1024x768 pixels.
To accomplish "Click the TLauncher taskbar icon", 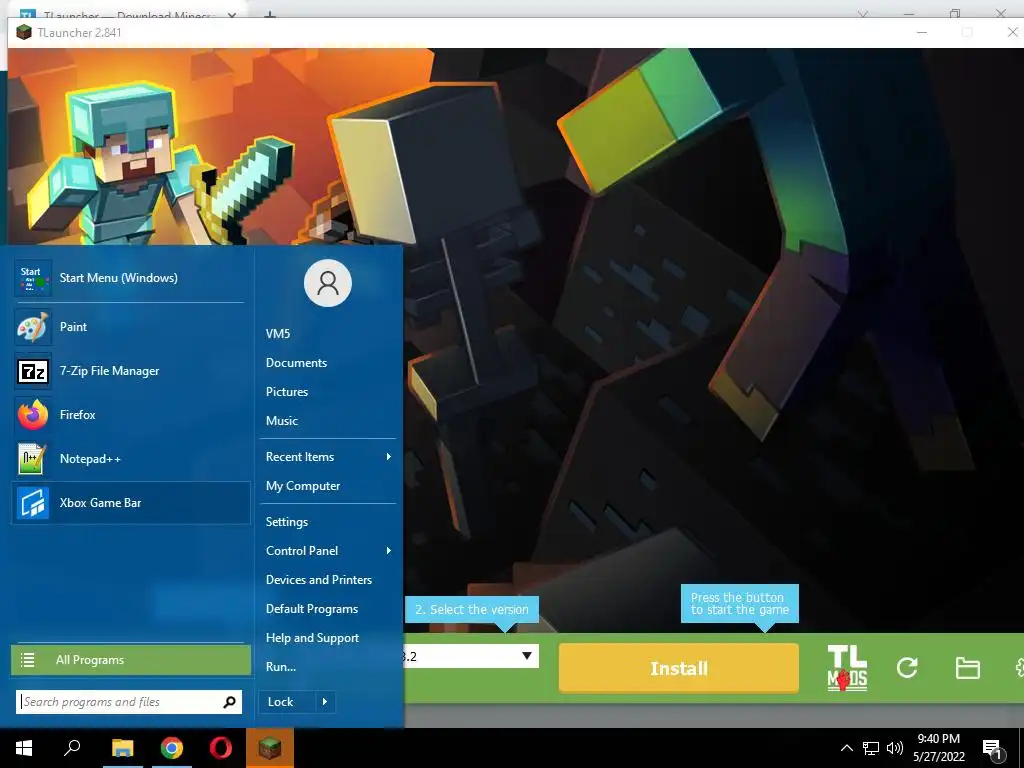I will (x=270, y=748).
